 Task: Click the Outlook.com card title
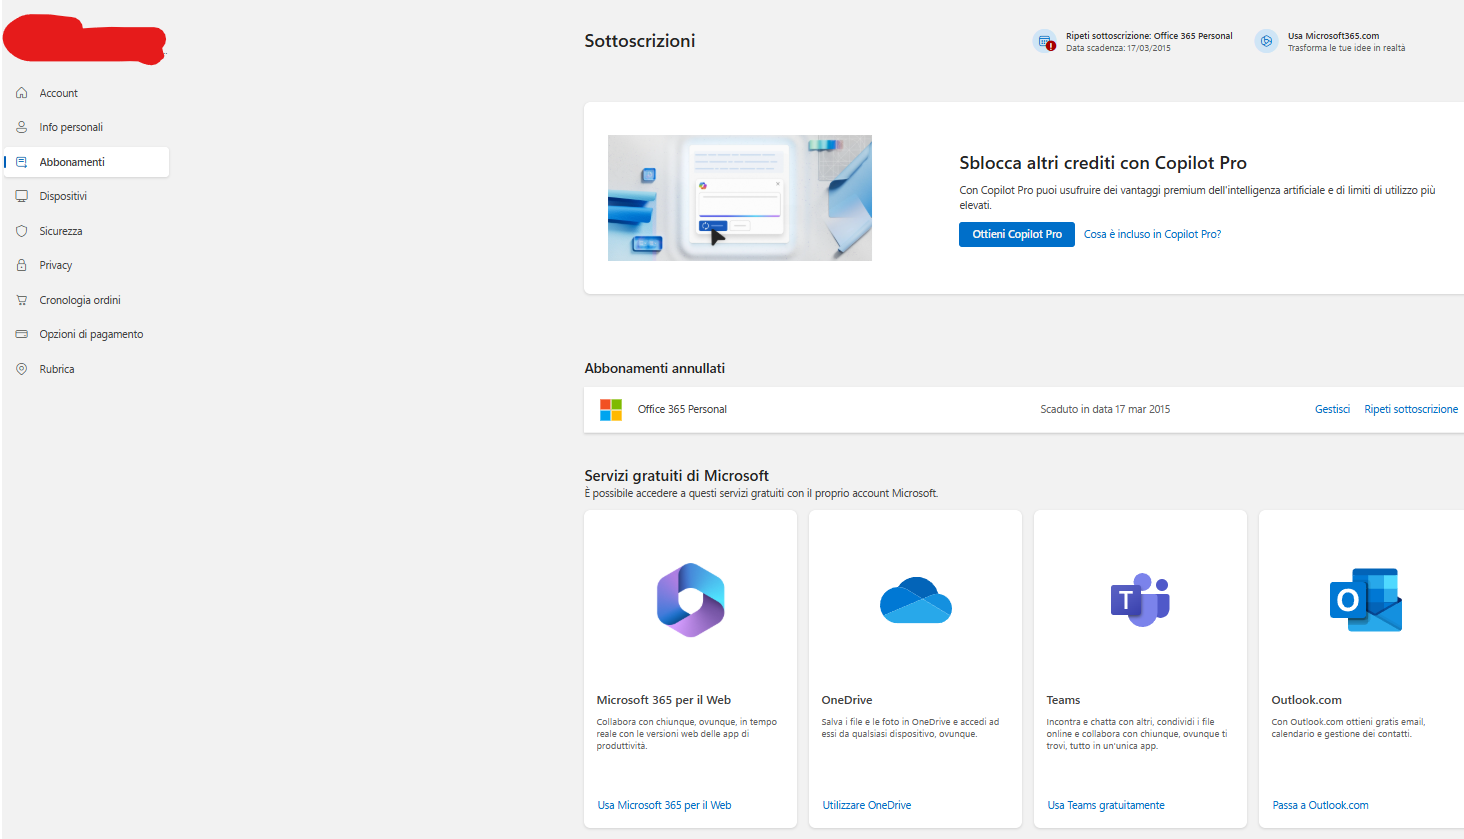click(1307, 700)
